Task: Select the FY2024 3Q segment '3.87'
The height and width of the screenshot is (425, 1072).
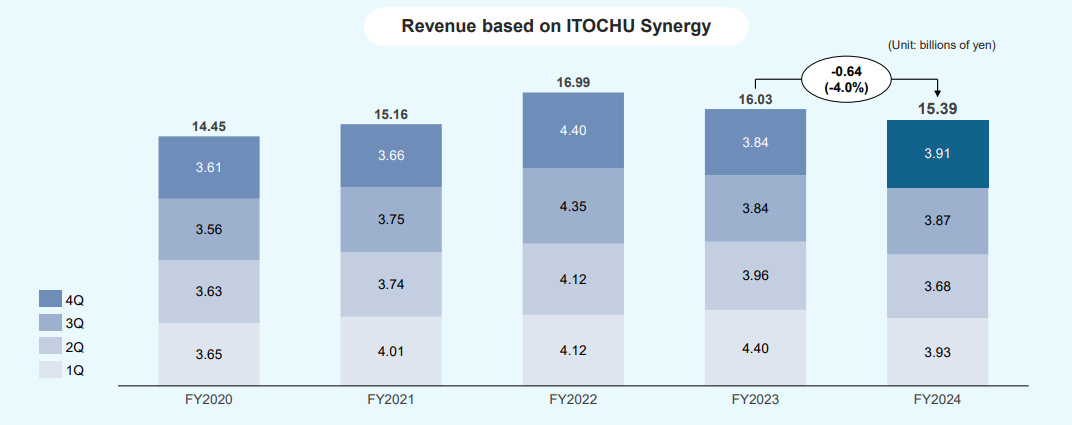Action: (938, 221)
